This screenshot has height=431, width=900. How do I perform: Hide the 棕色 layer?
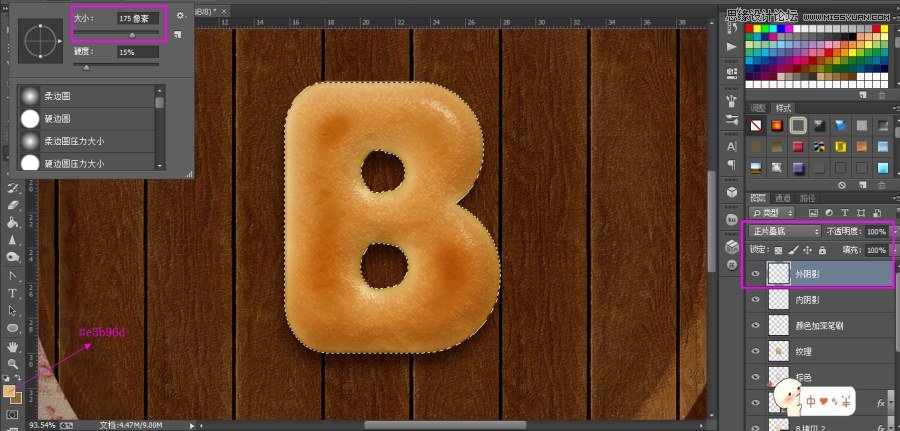click(755, 377)
